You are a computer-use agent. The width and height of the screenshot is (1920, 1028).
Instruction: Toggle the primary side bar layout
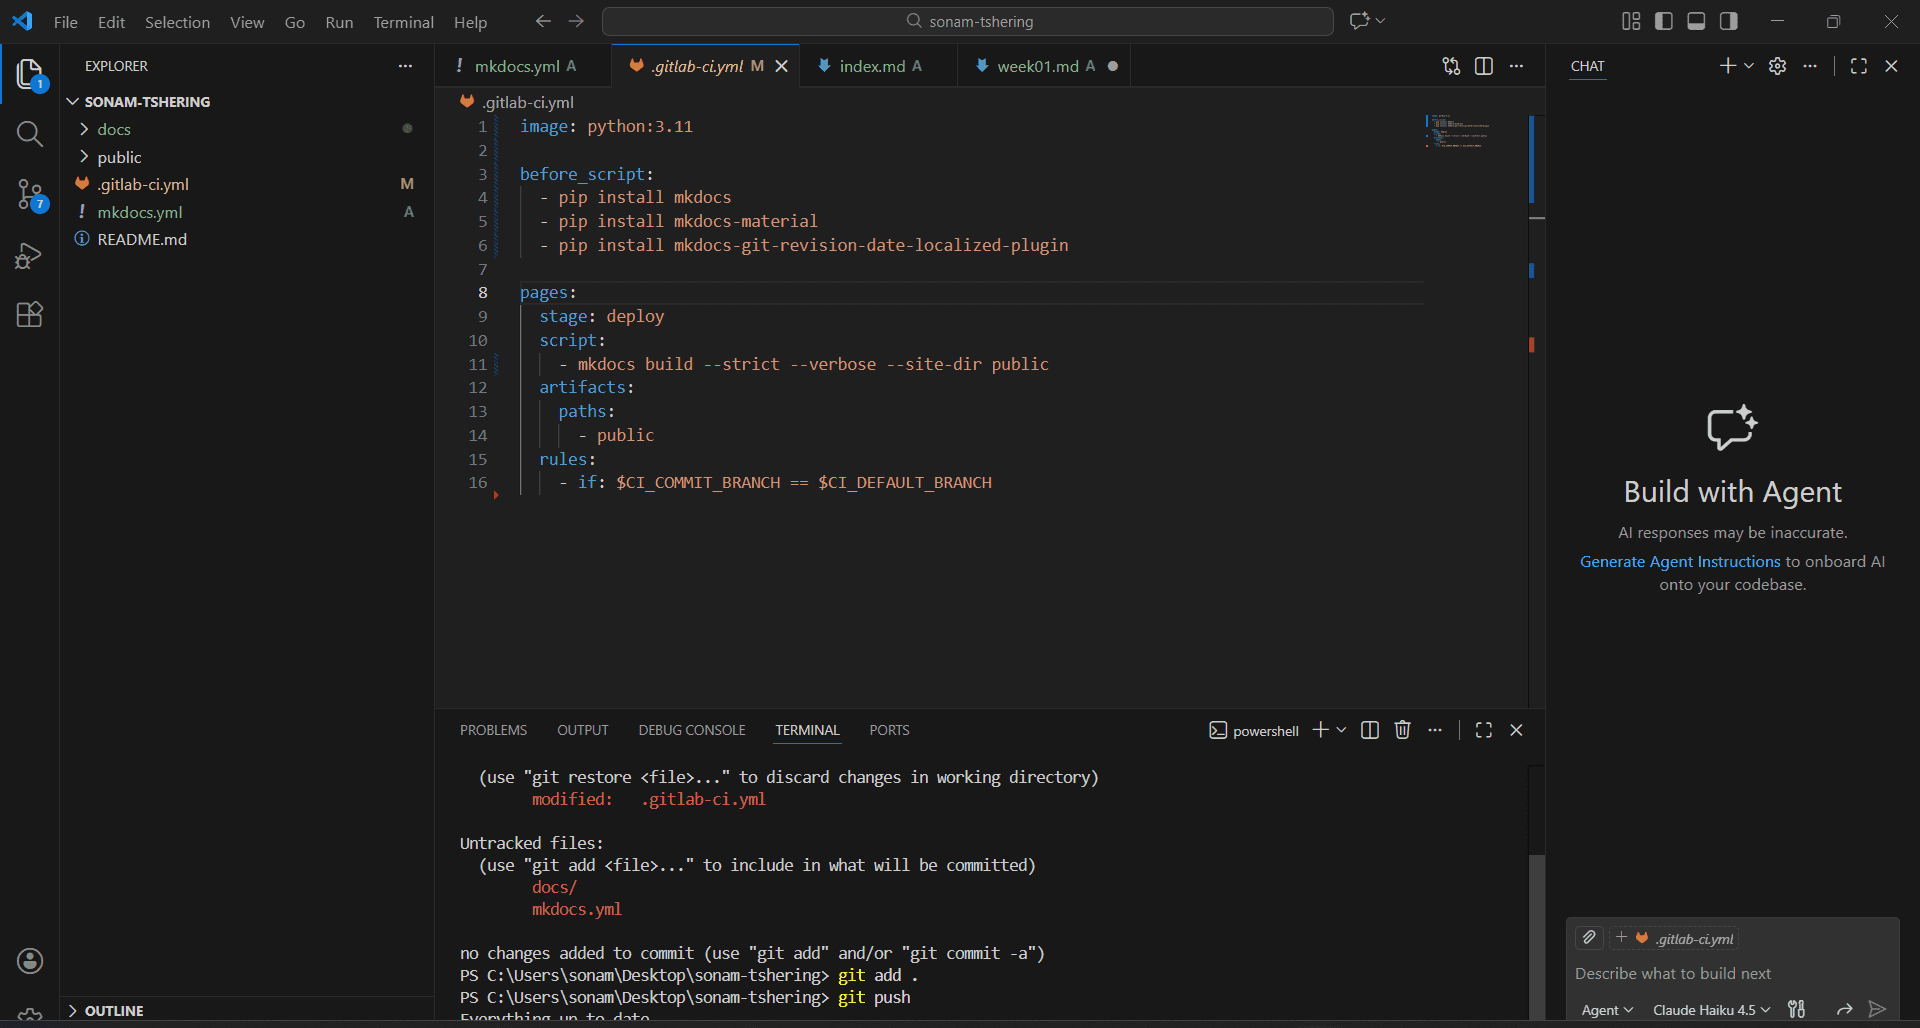pos(1664,21)
